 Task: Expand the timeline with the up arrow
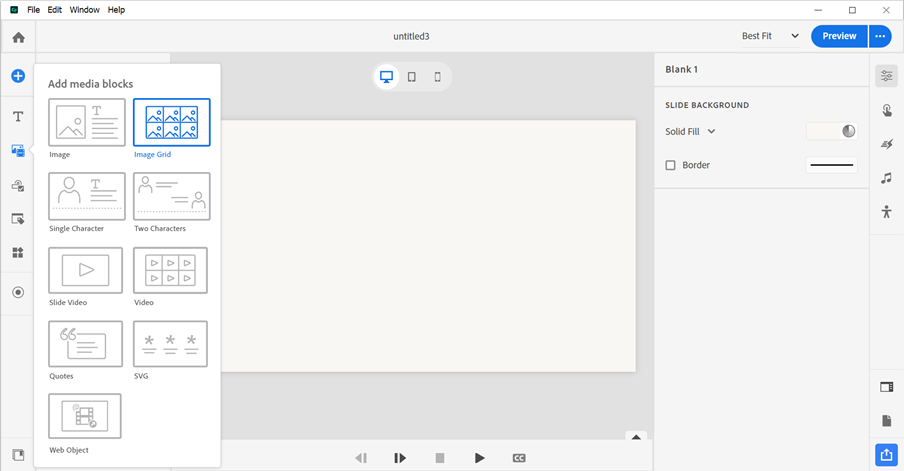(634, 436)
